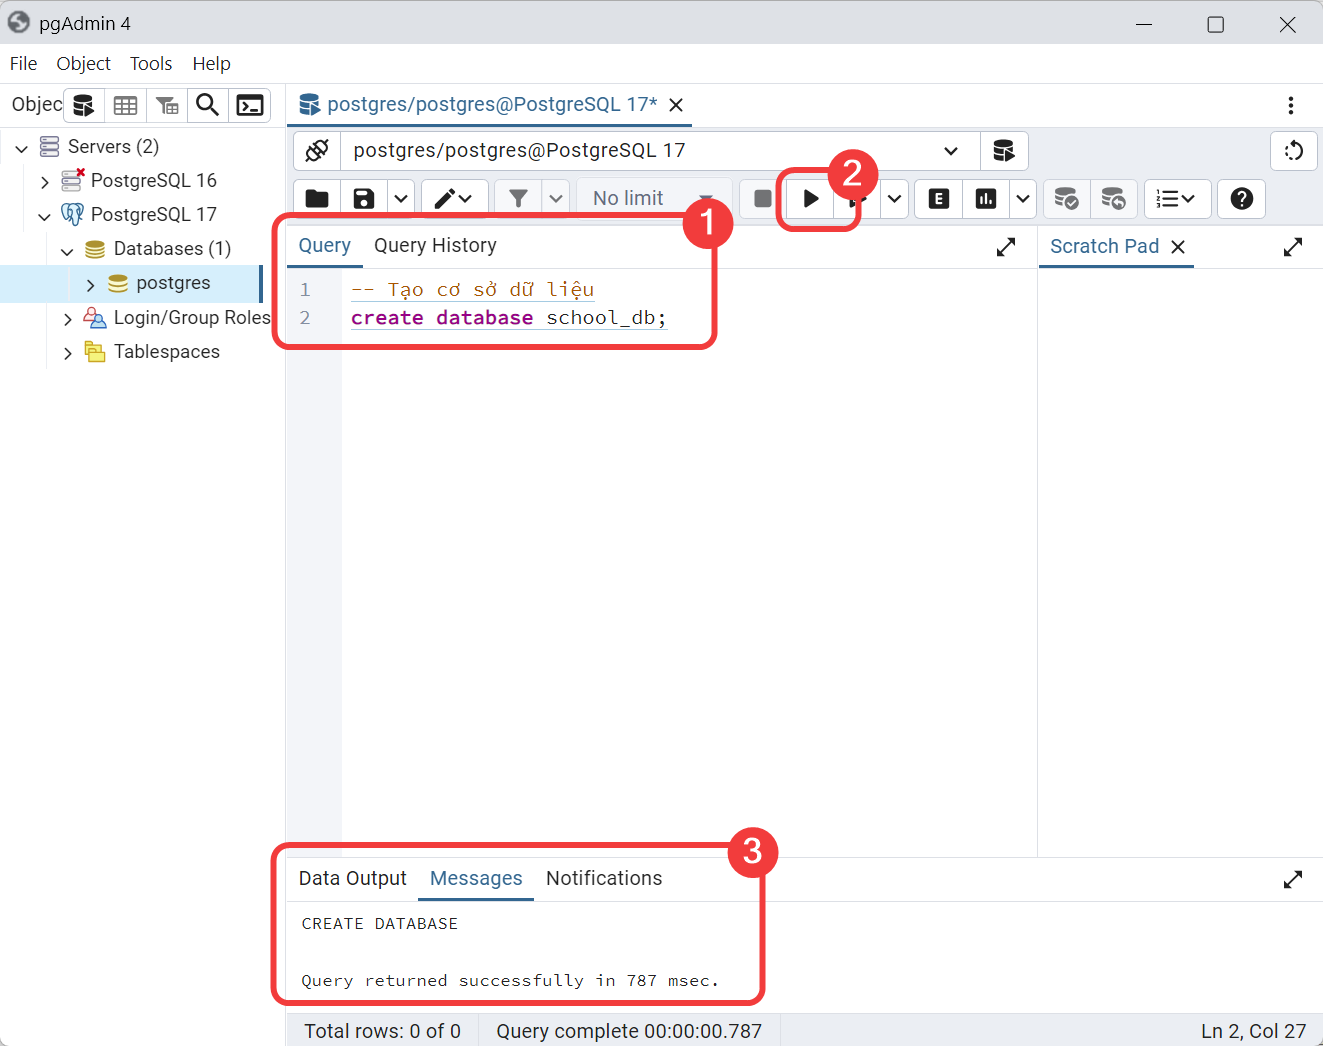Click the Explain query 'E' icon
The width and height of the screenshot is (1323, 1046).
(938, 199)
